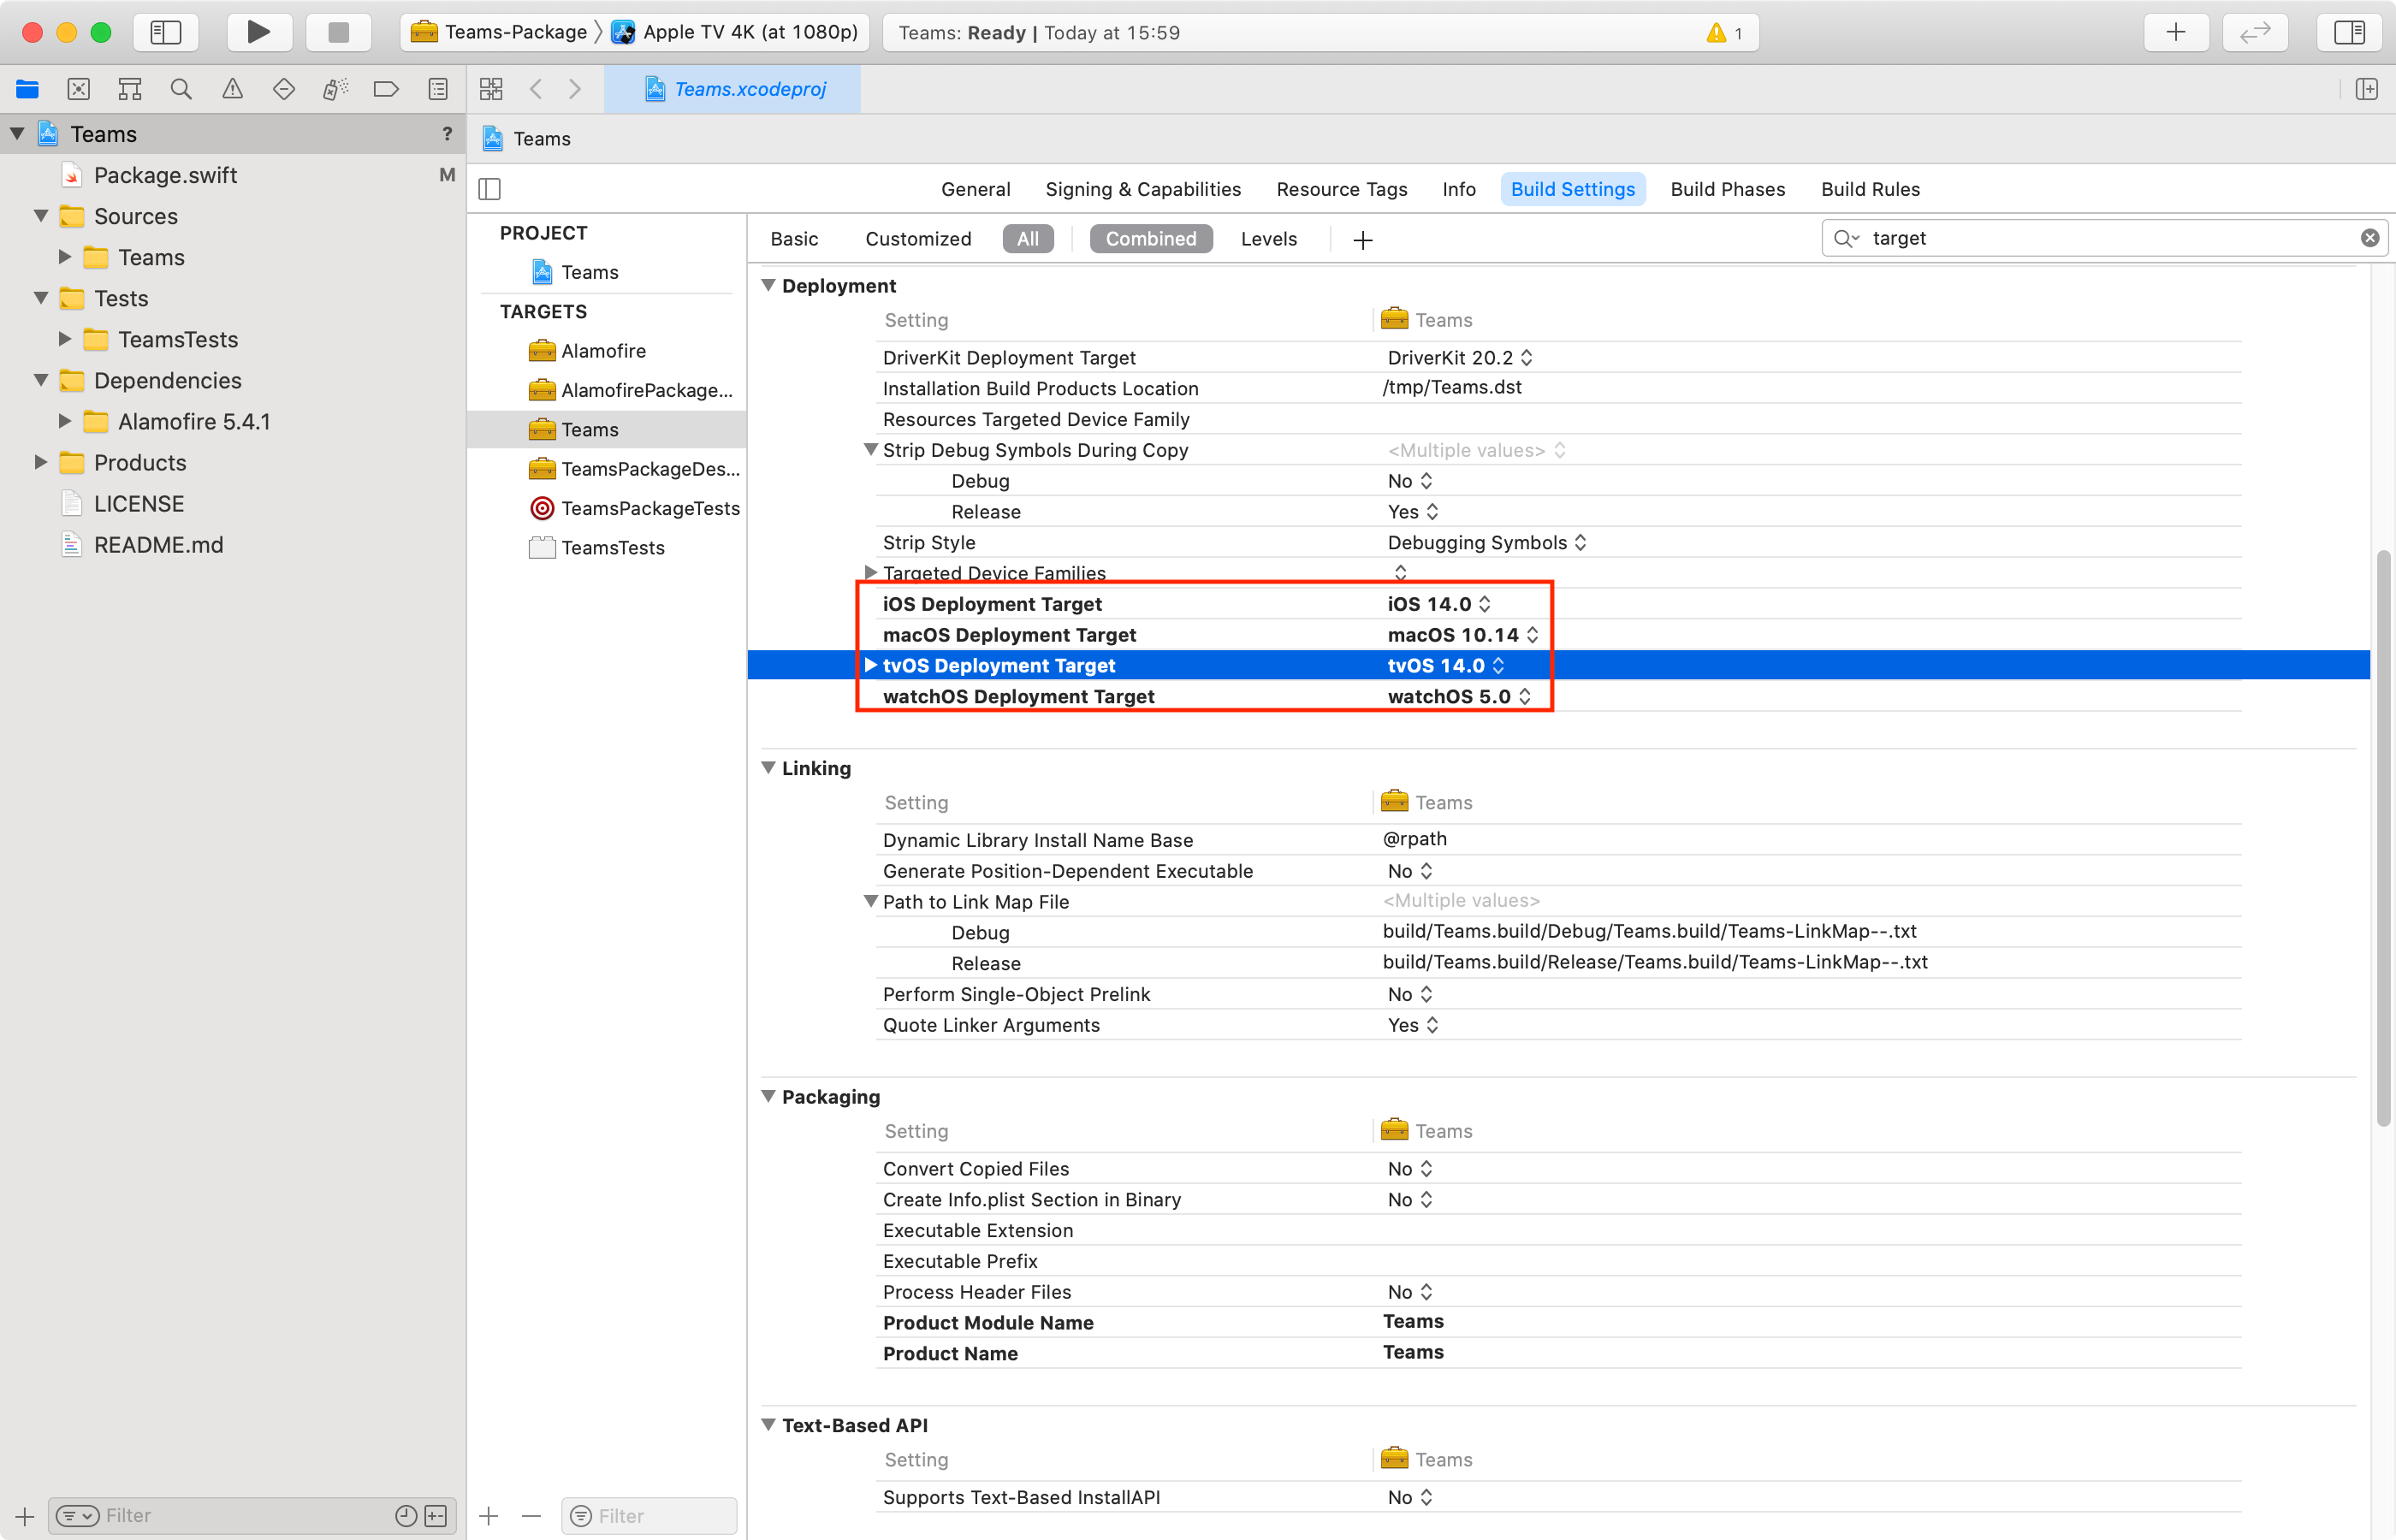Switch to the Signing & Capabilities tab

coord(1142,189)
